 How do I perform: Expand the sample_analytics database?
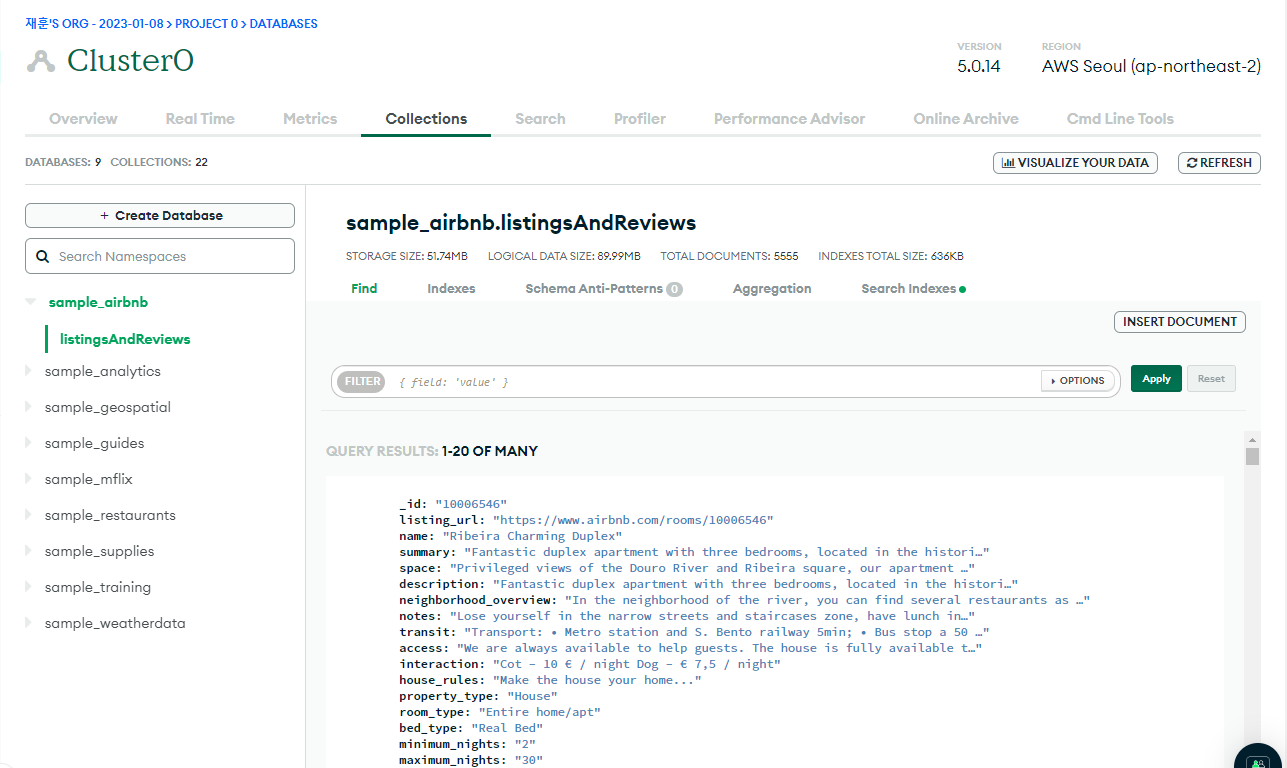click(29, 371)
